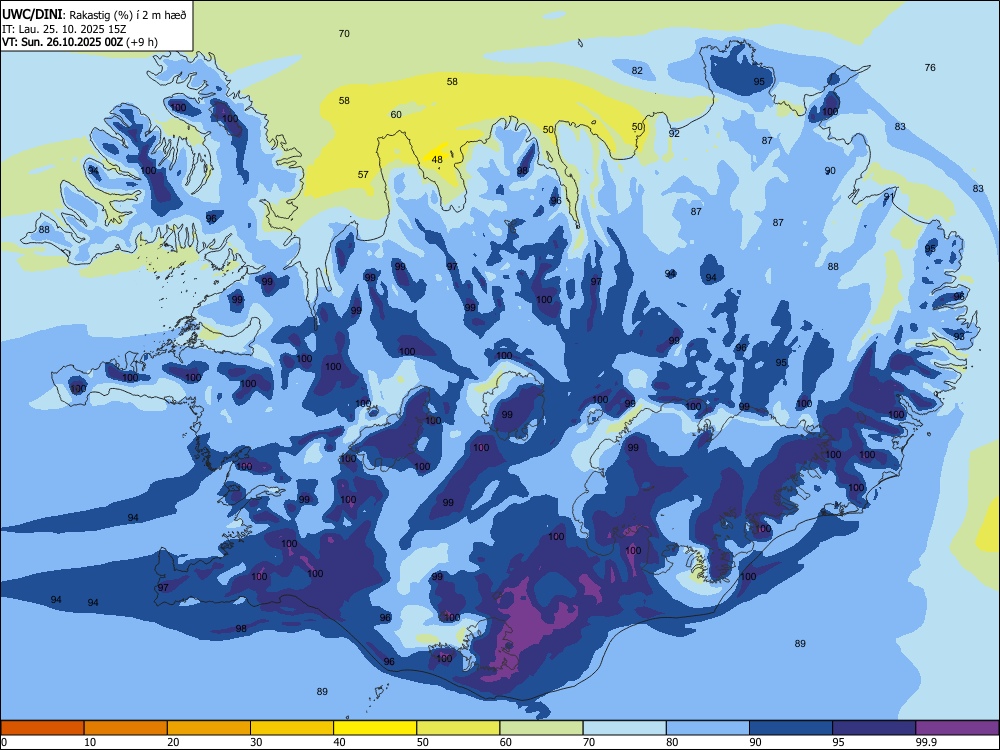Click the legend label 10
Image resolution: width=1000 pixels, height=750 pixels.
point(90,742)
